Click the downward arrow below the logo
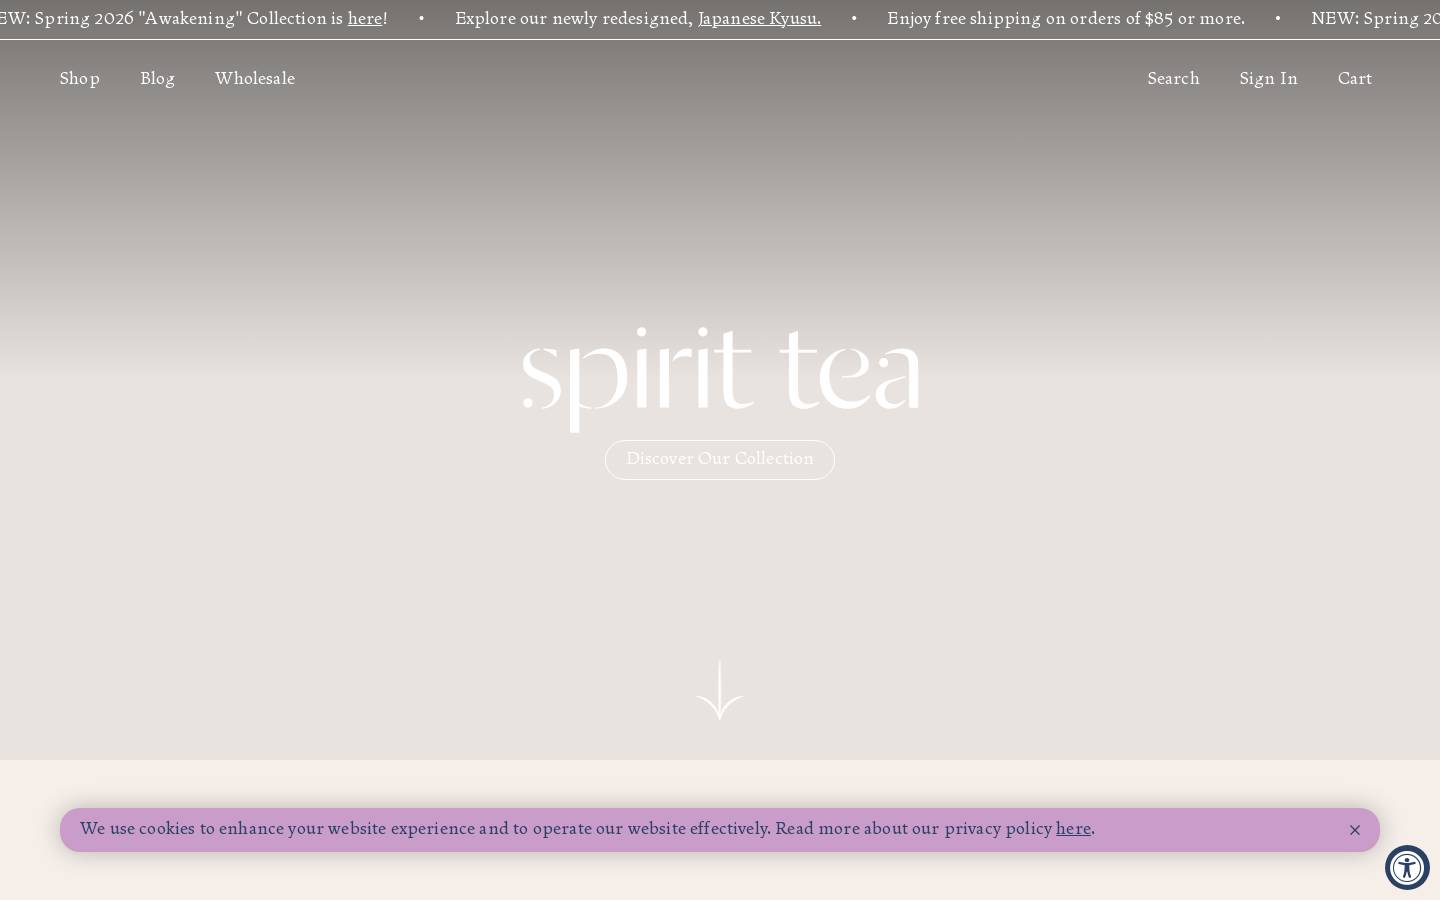 click(x=720, y=690)
